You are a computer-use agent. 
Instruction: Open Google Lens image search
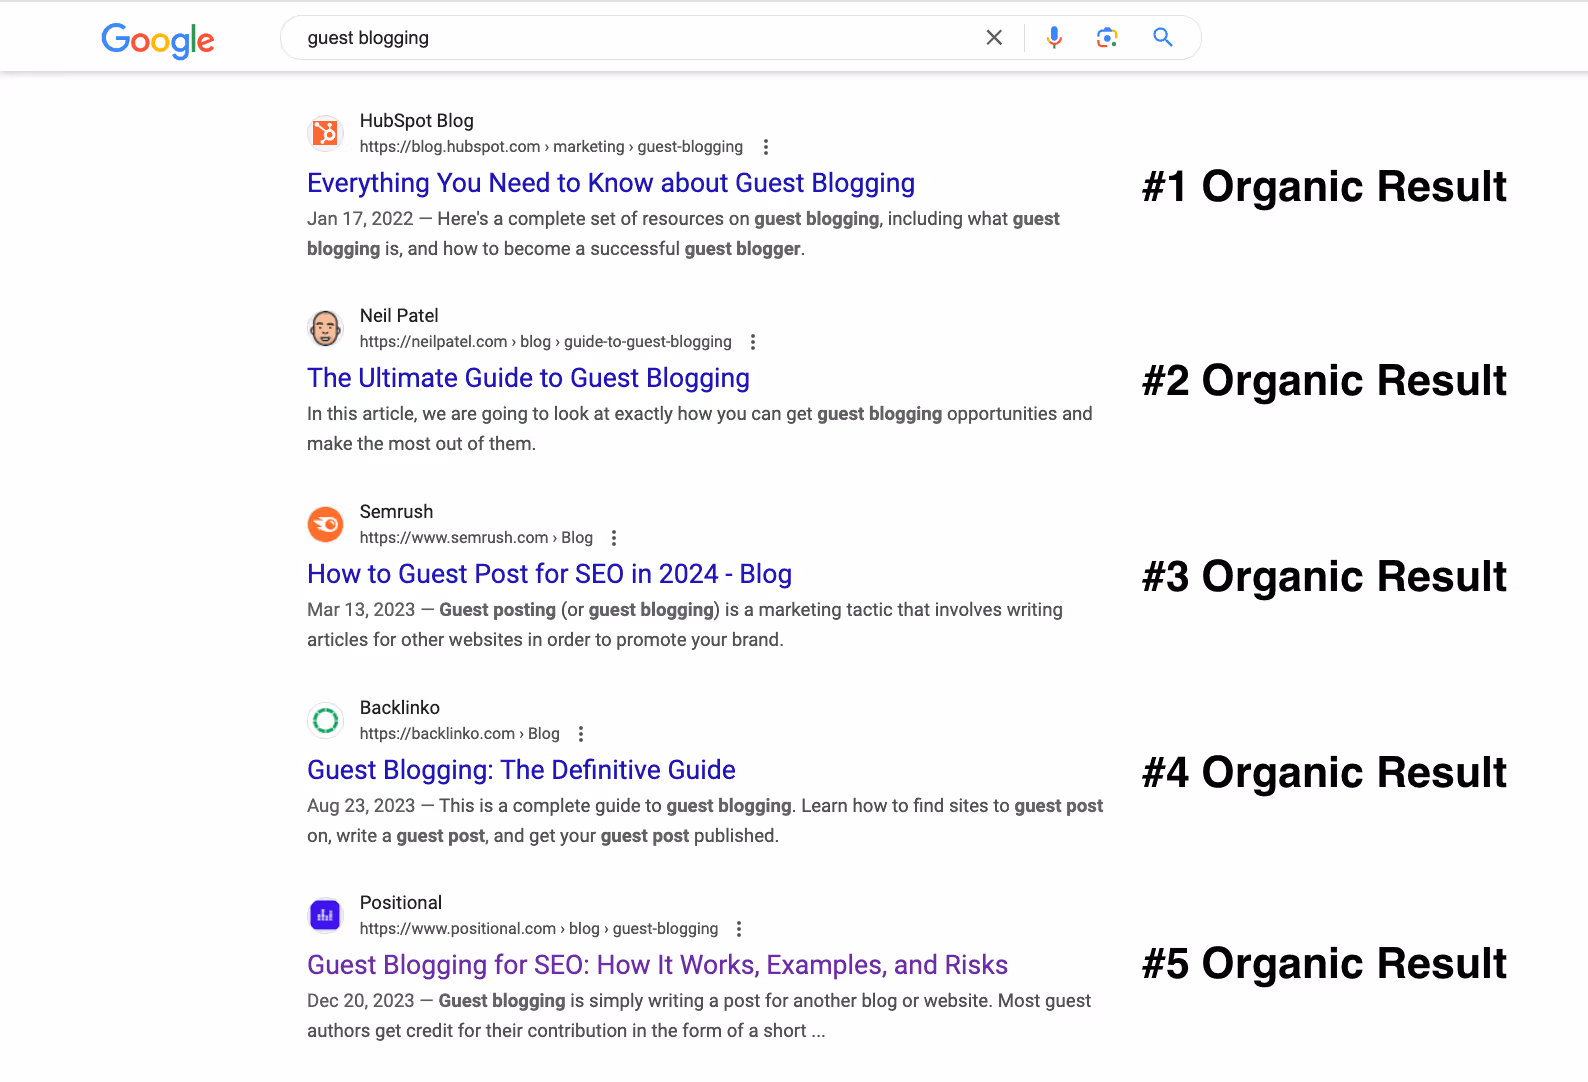[1107, 38]
